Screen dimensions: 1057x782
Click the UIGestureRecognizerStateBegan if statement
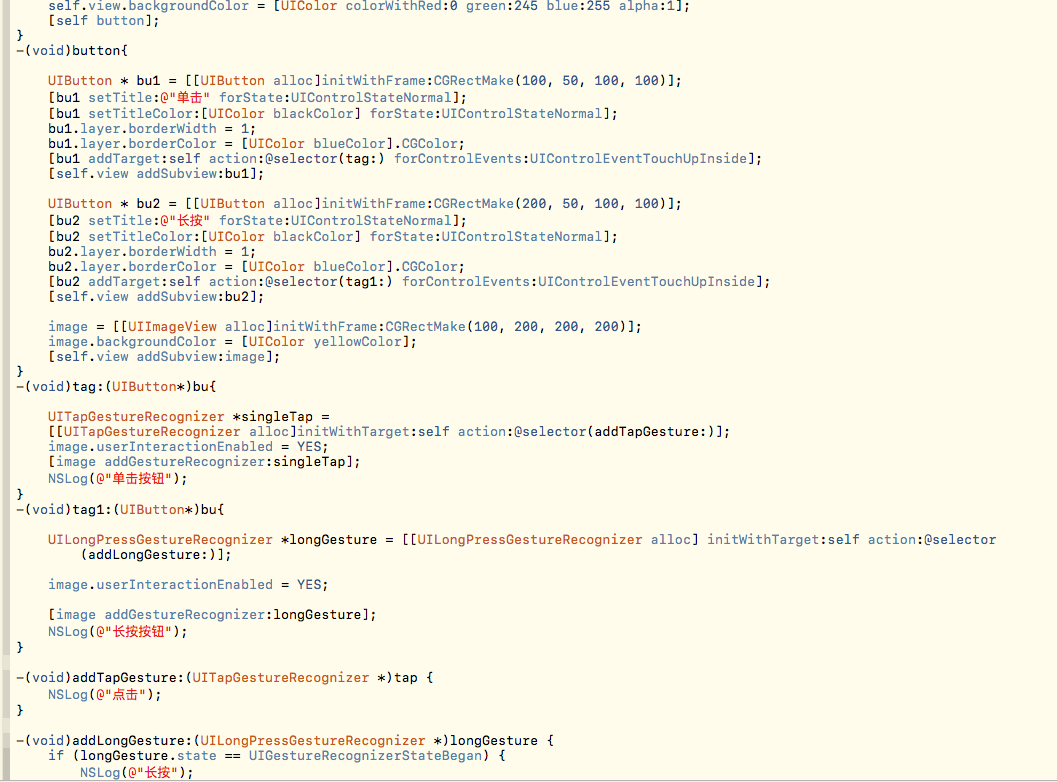point(276,756)
